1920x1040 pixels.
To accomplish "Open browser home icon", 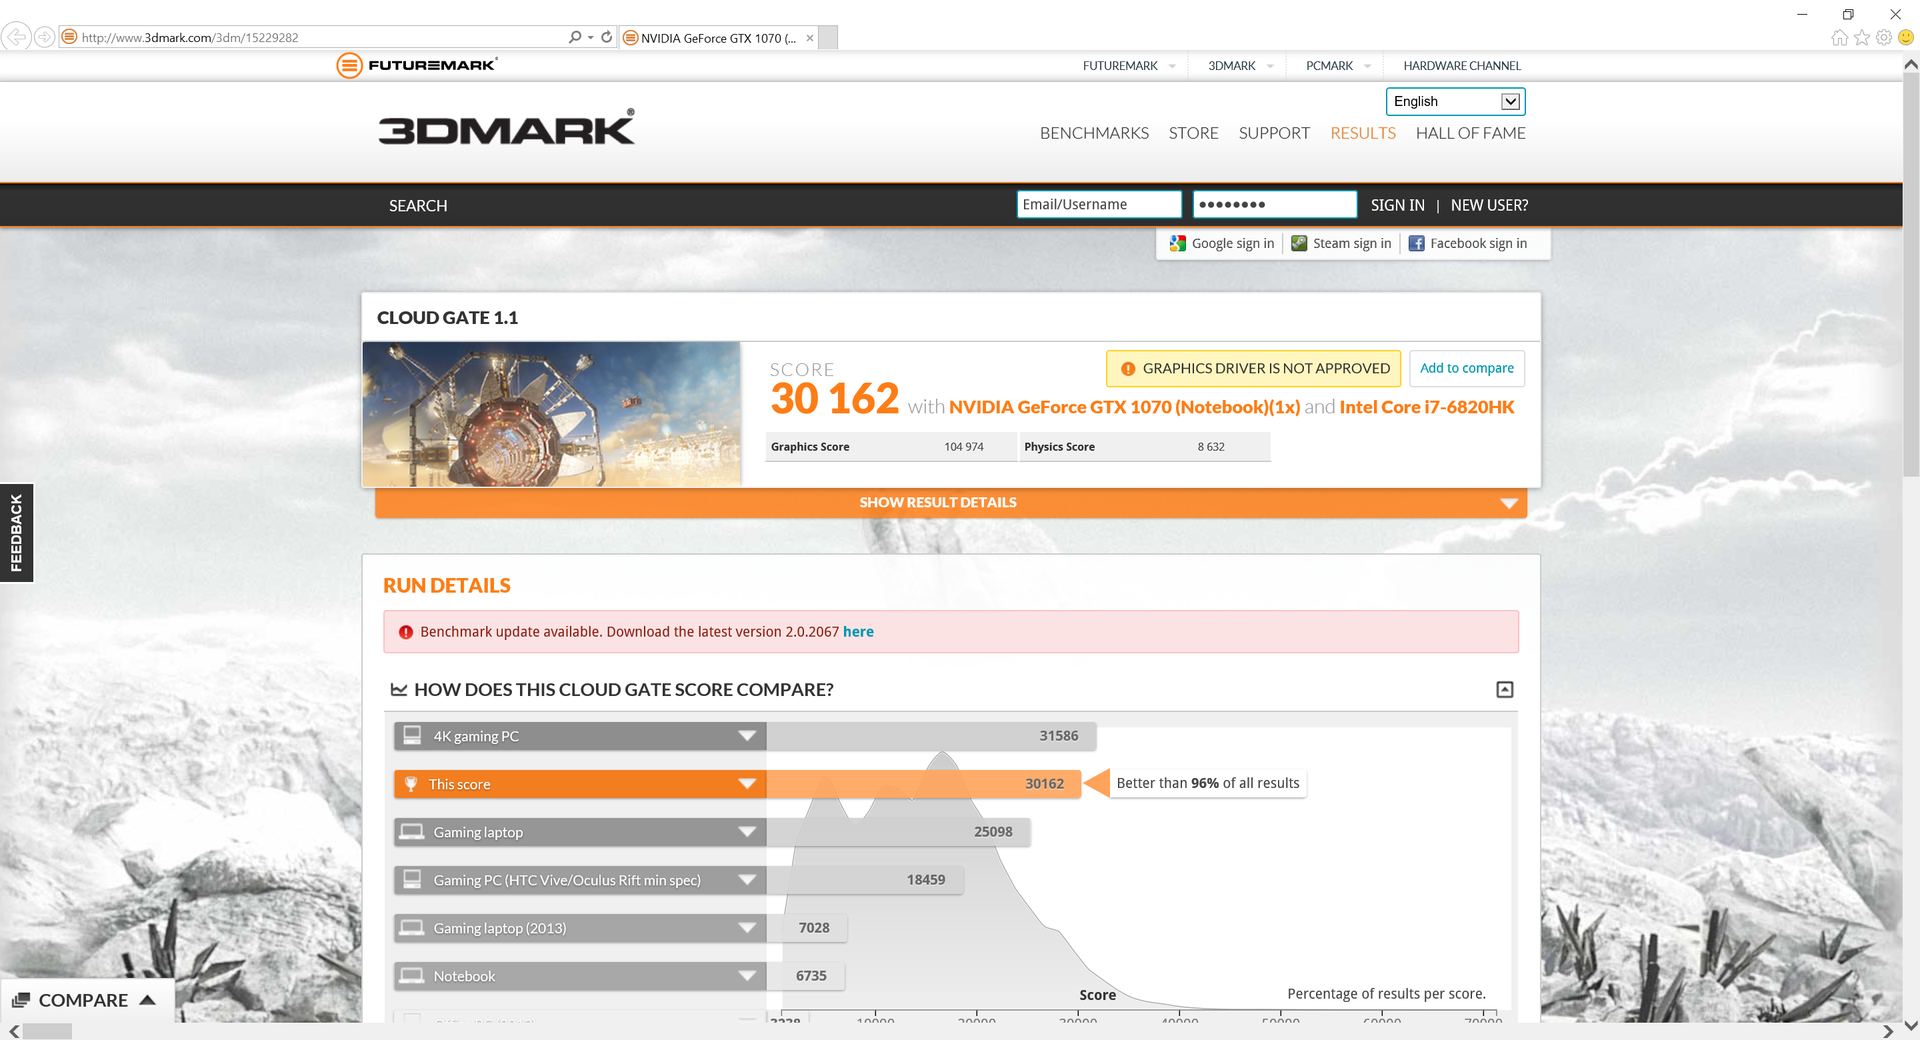I will pos(1839,38).
